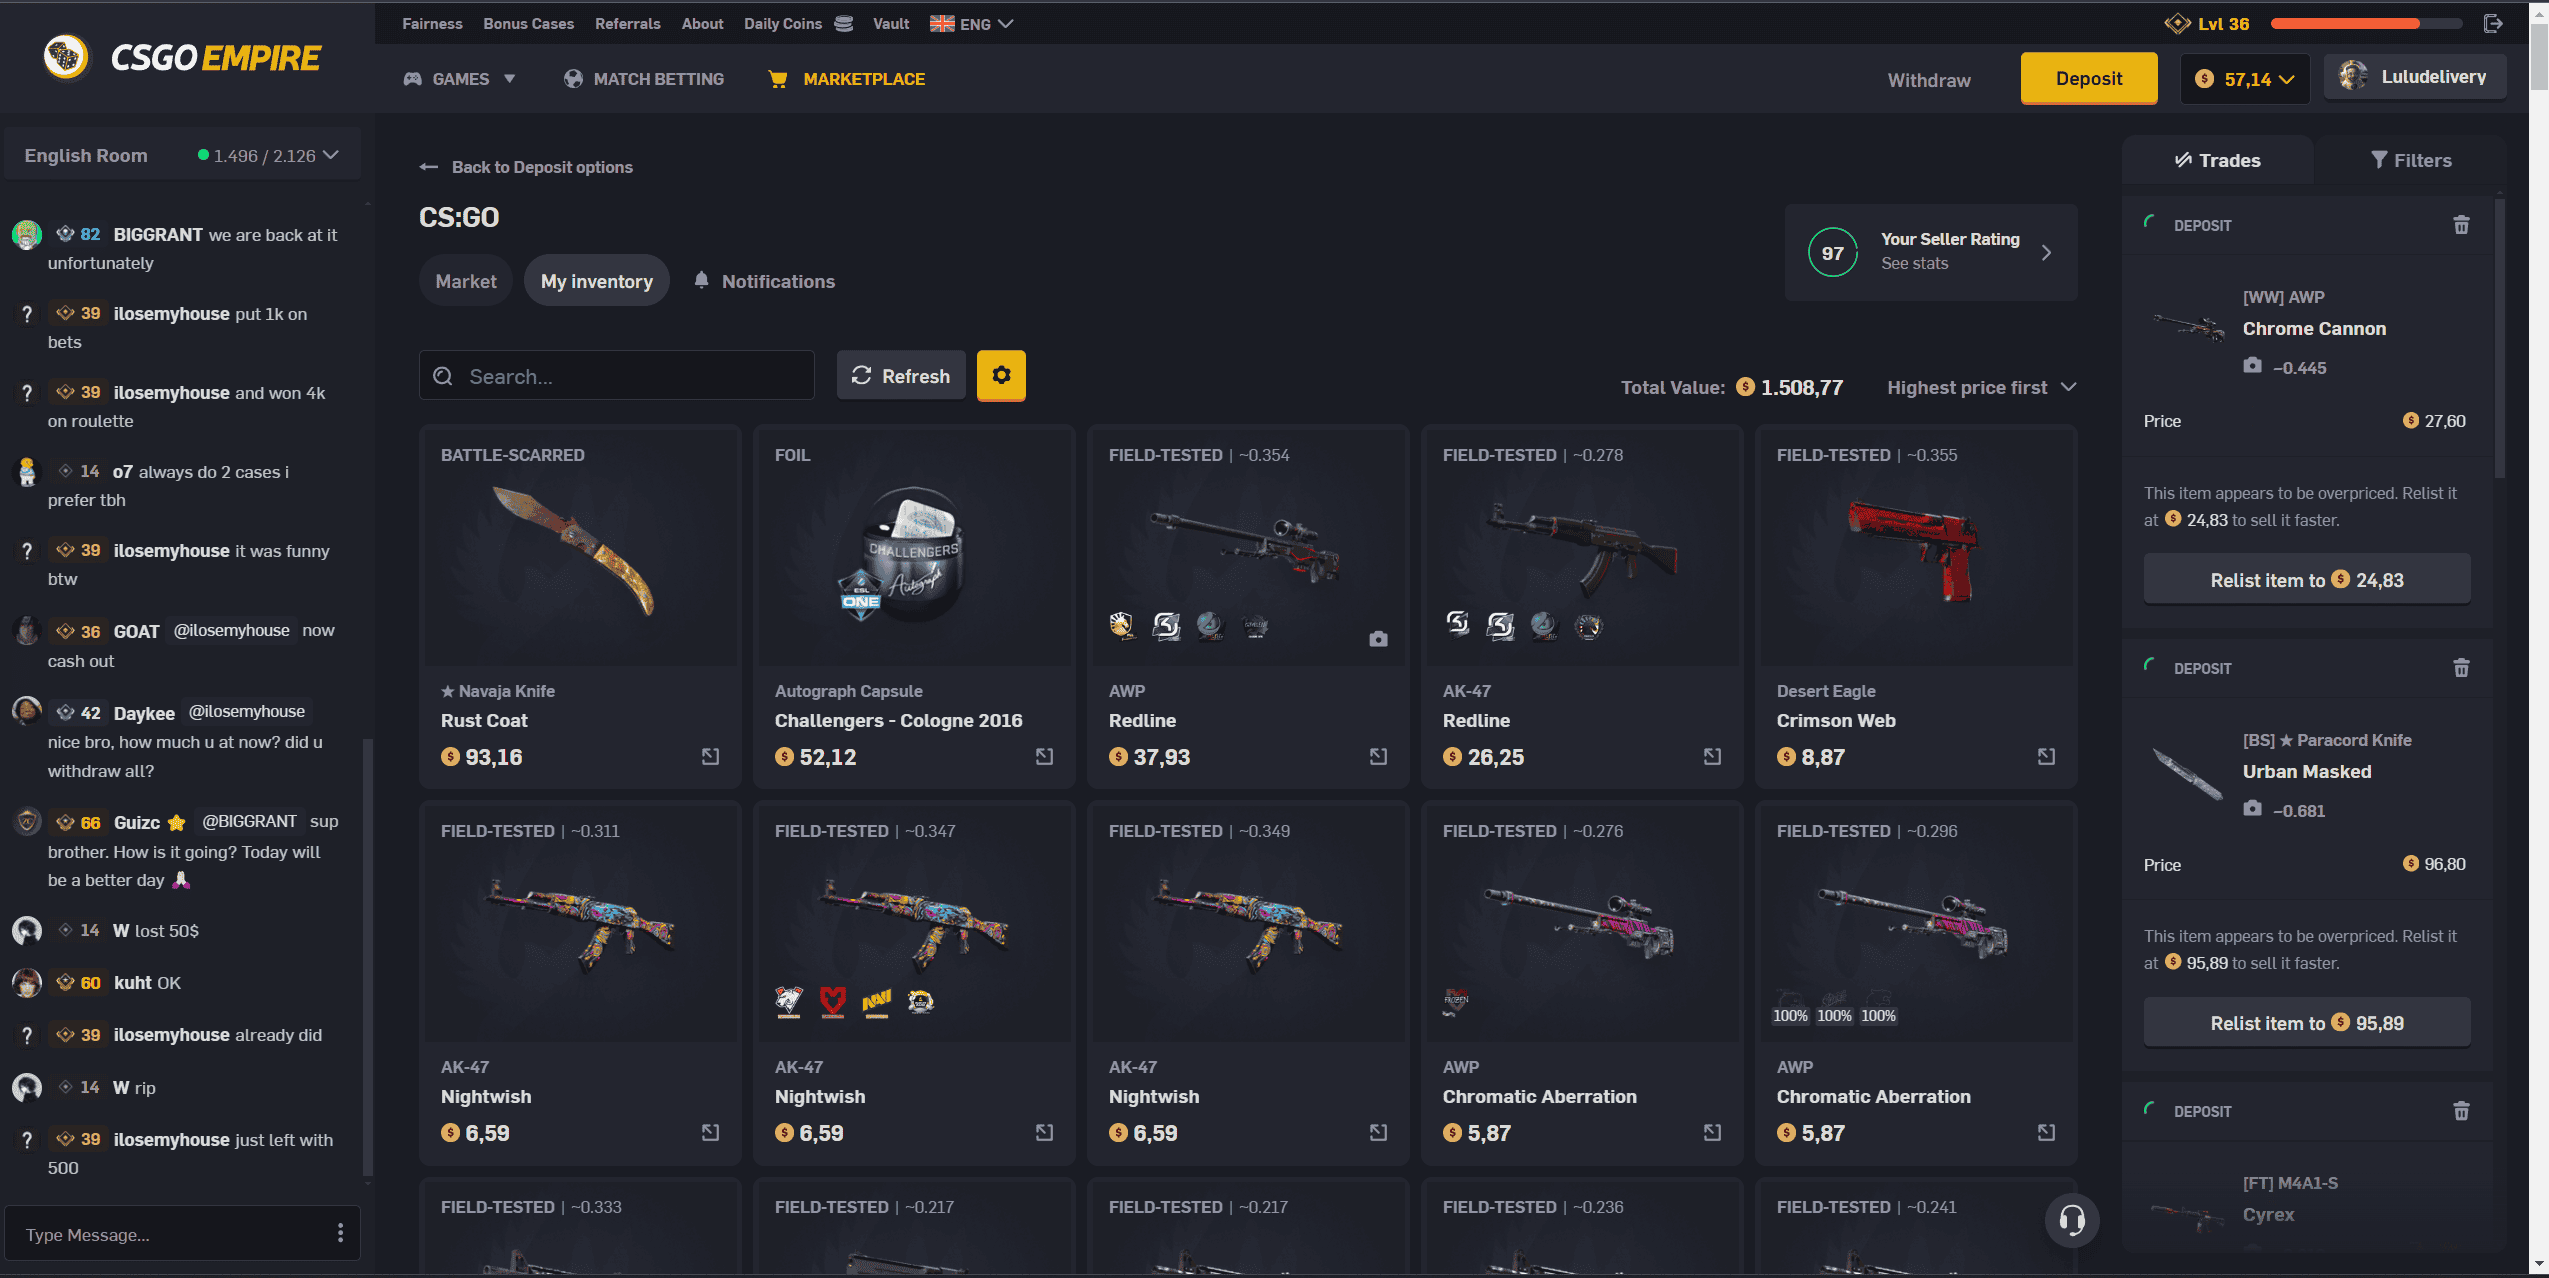
Task: Click @ilosemyhouse mention in GOAT's message
Action: (x=231, y=630)
